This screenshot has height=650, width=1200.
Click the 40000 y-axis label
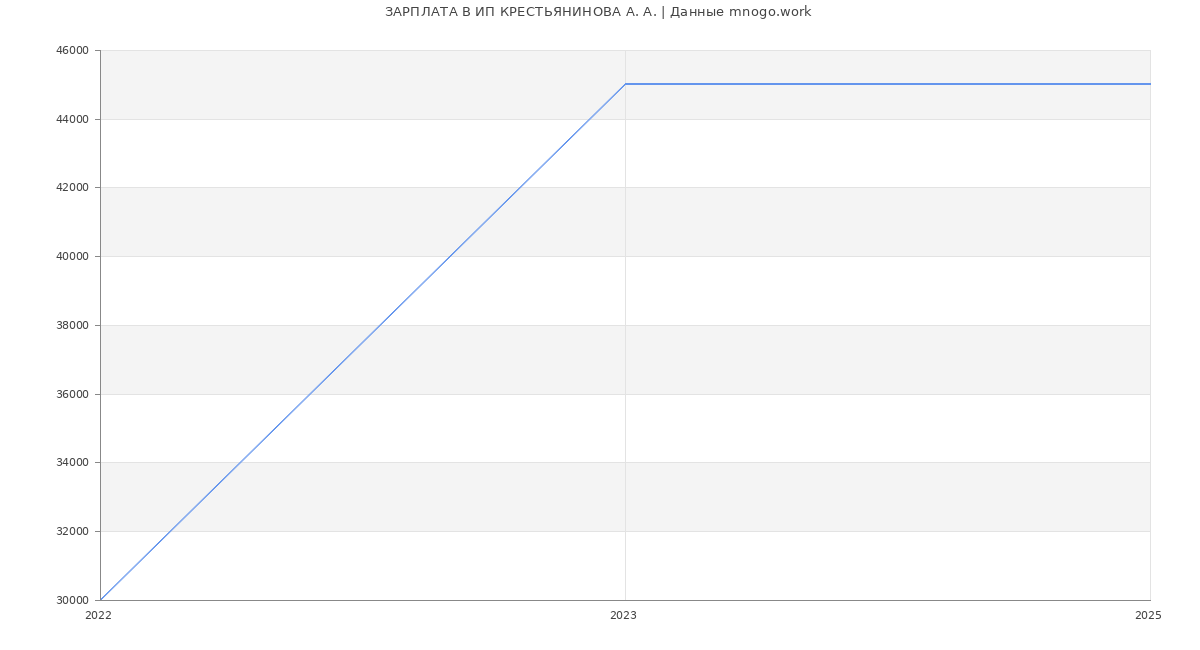tap(72, 257)
